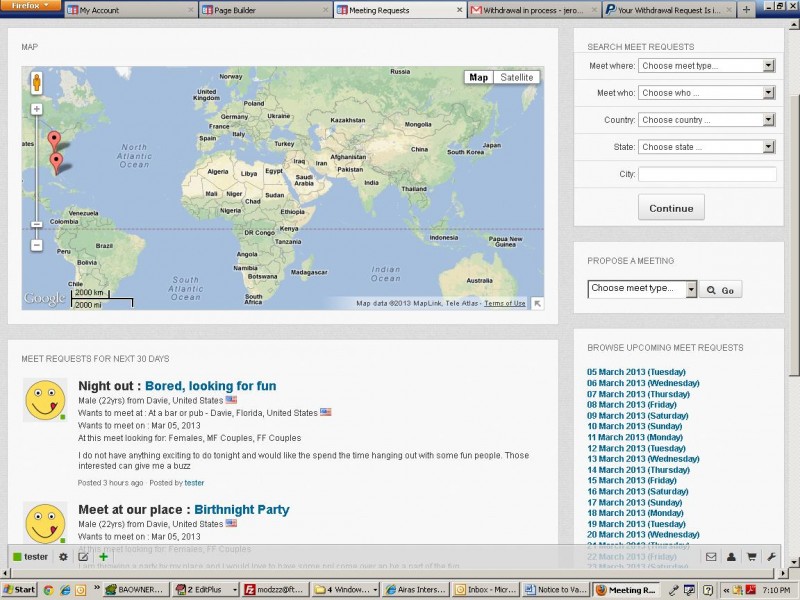Click the Continue search button
Image resolution: width=800 pixels, height=600 pixels.
pos(671,208)
